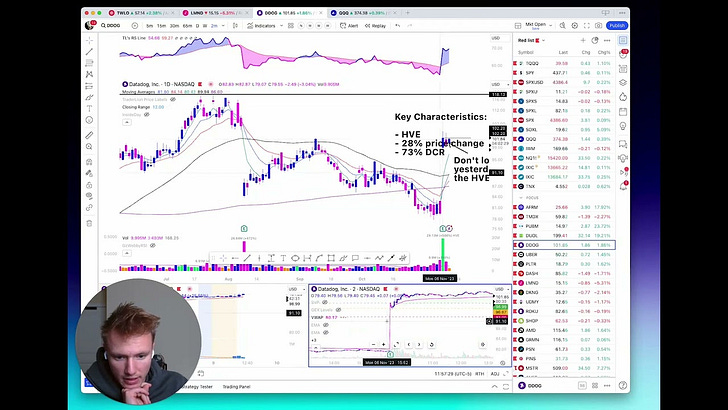The height and width of the screenshot is (410, 728).
Task: Toggle visibility of GEX Levels indicator
Action: (338, 310)
